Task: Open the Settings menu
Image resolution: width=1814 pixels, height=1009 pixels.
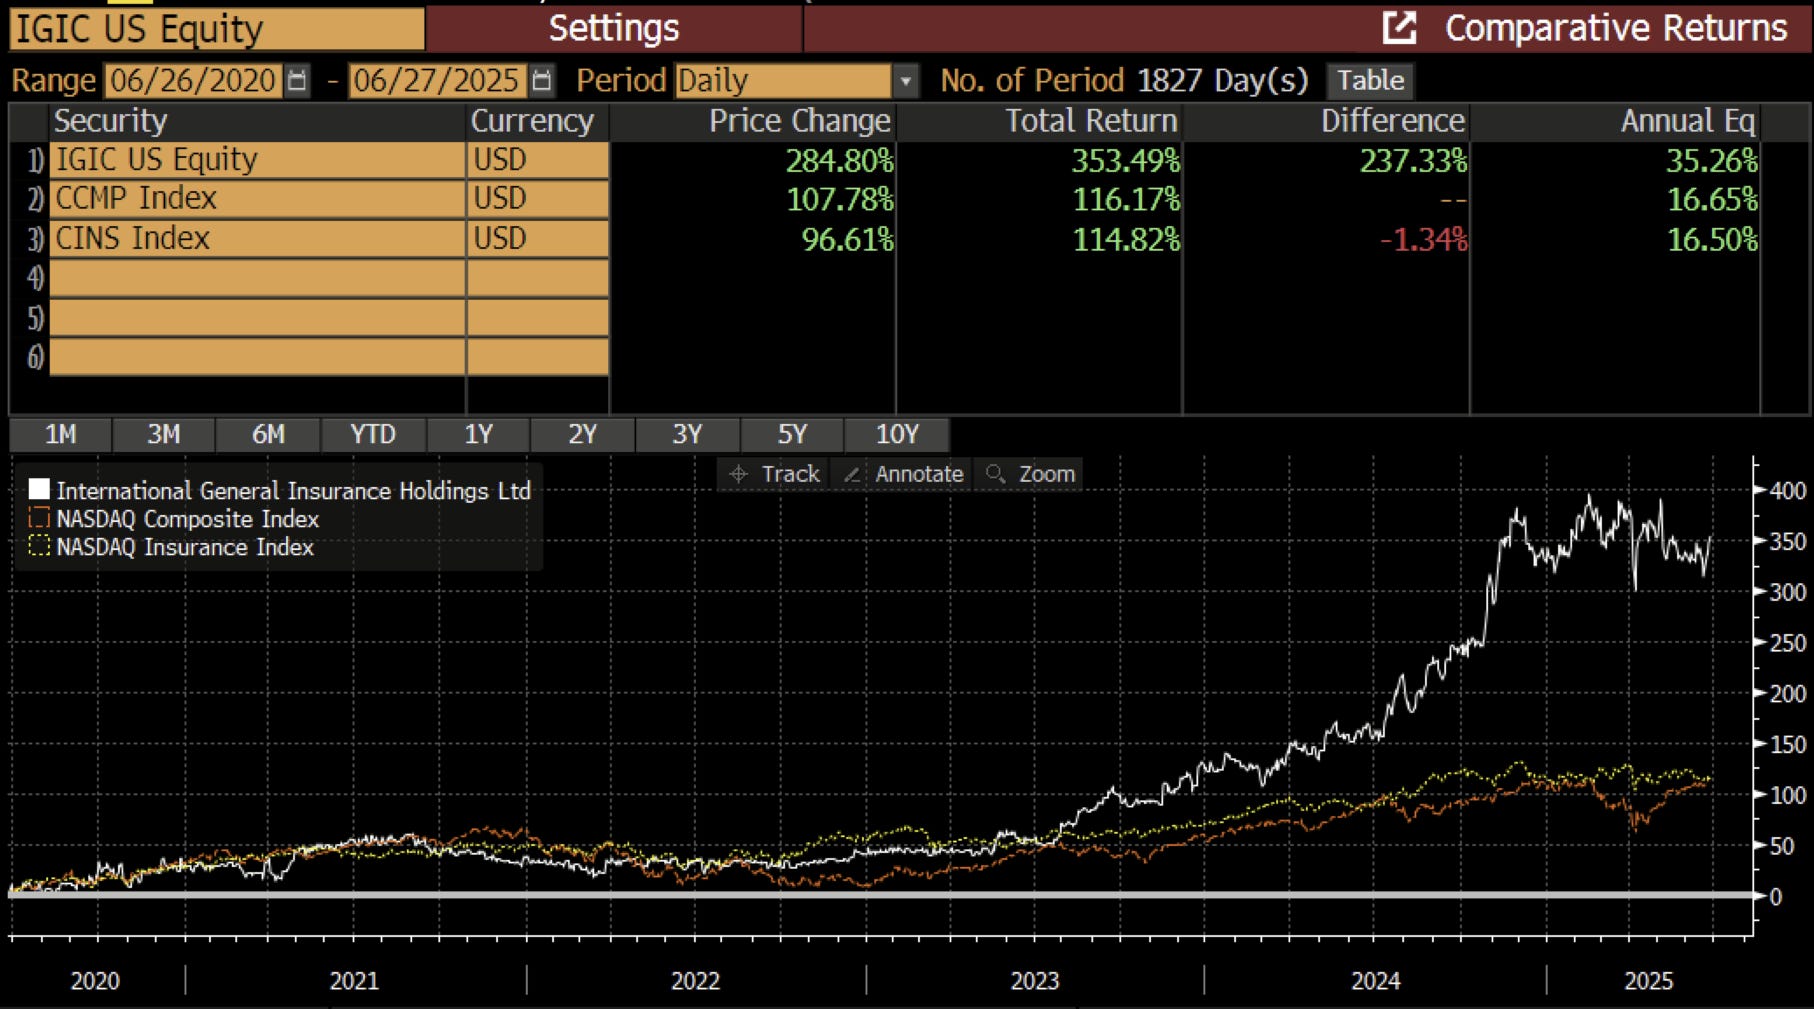Action: tap(614, 28)
